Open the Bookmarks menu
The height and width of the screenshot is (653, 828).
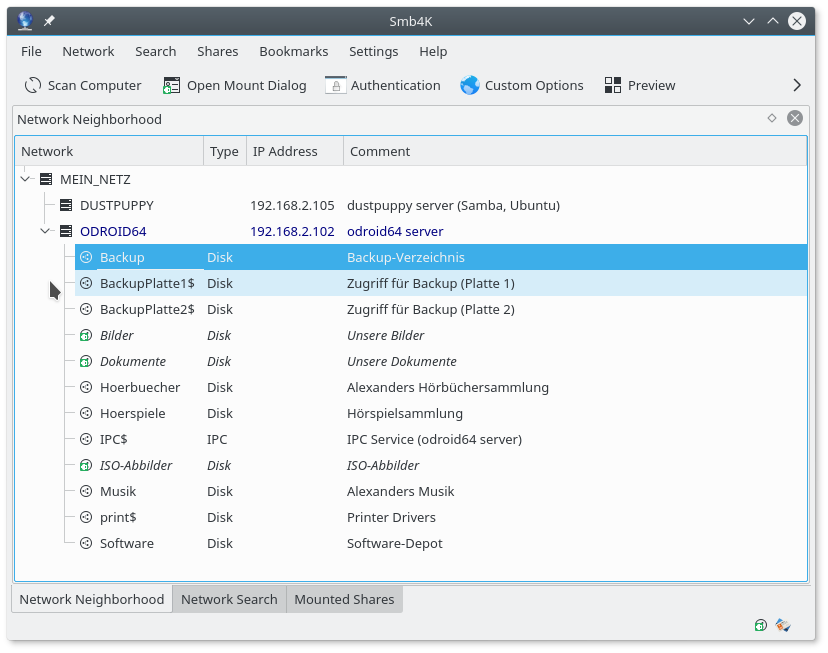293,51
